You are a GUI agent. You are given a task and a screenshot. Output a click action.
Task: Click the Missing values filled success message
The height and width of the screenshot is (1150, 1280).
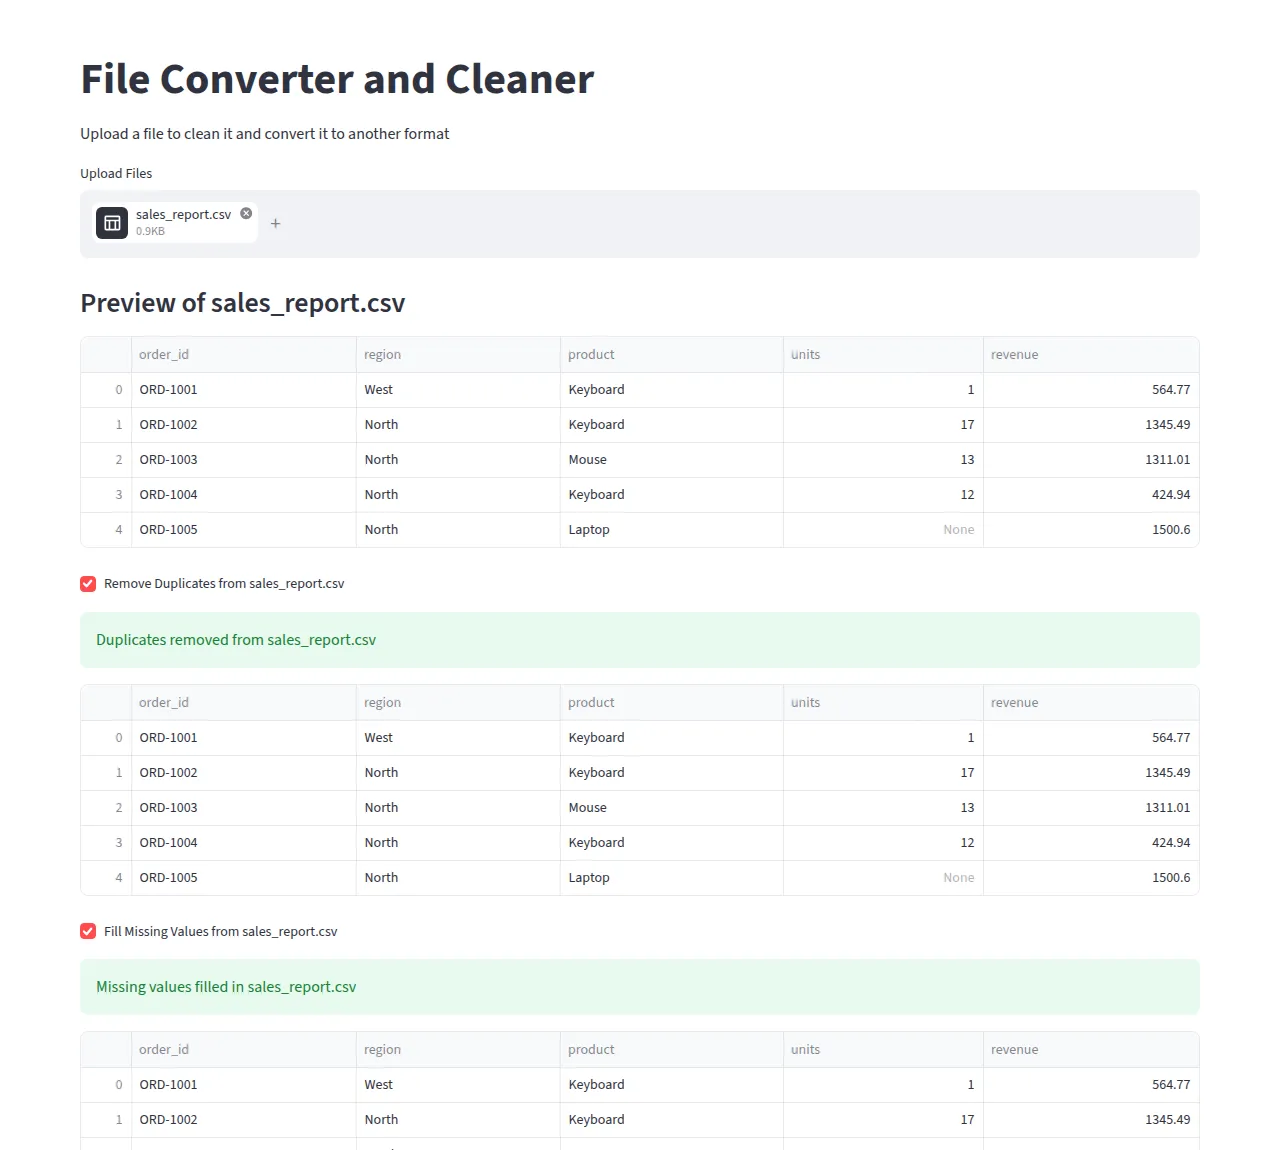pyautogui.click(x=640, y=987)
